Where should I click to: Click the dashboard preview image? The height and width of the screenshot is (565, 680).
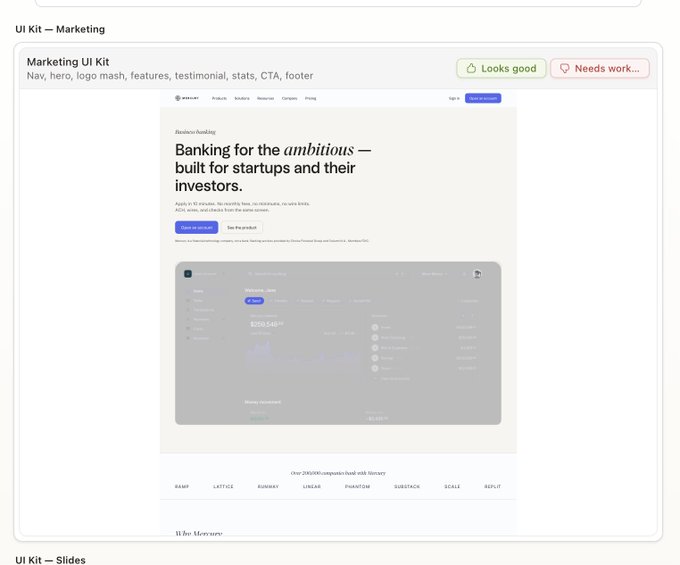[338, 343]
